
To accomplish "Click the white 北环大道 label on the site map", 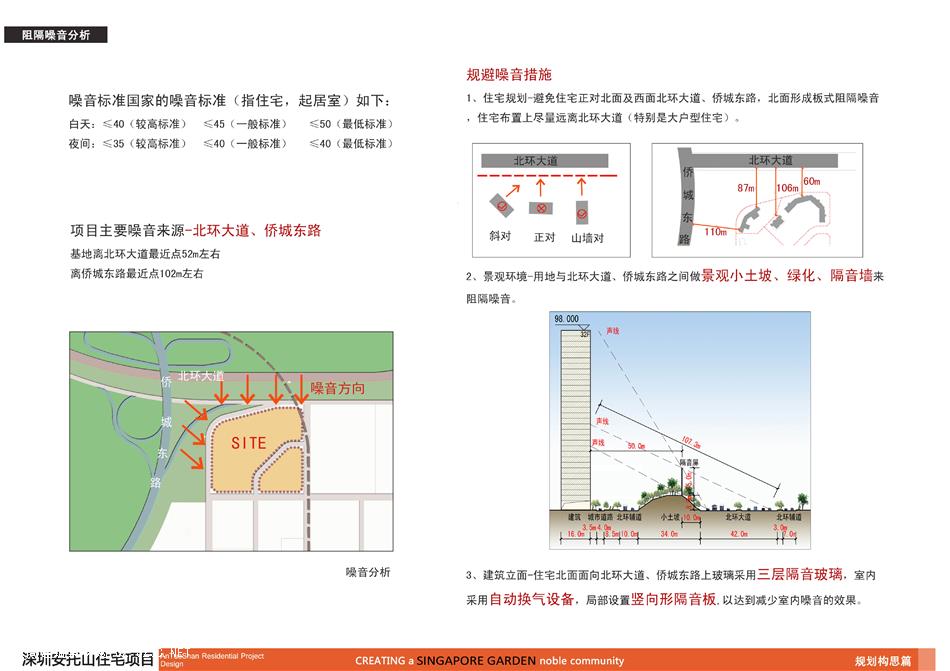I will 201,376.
